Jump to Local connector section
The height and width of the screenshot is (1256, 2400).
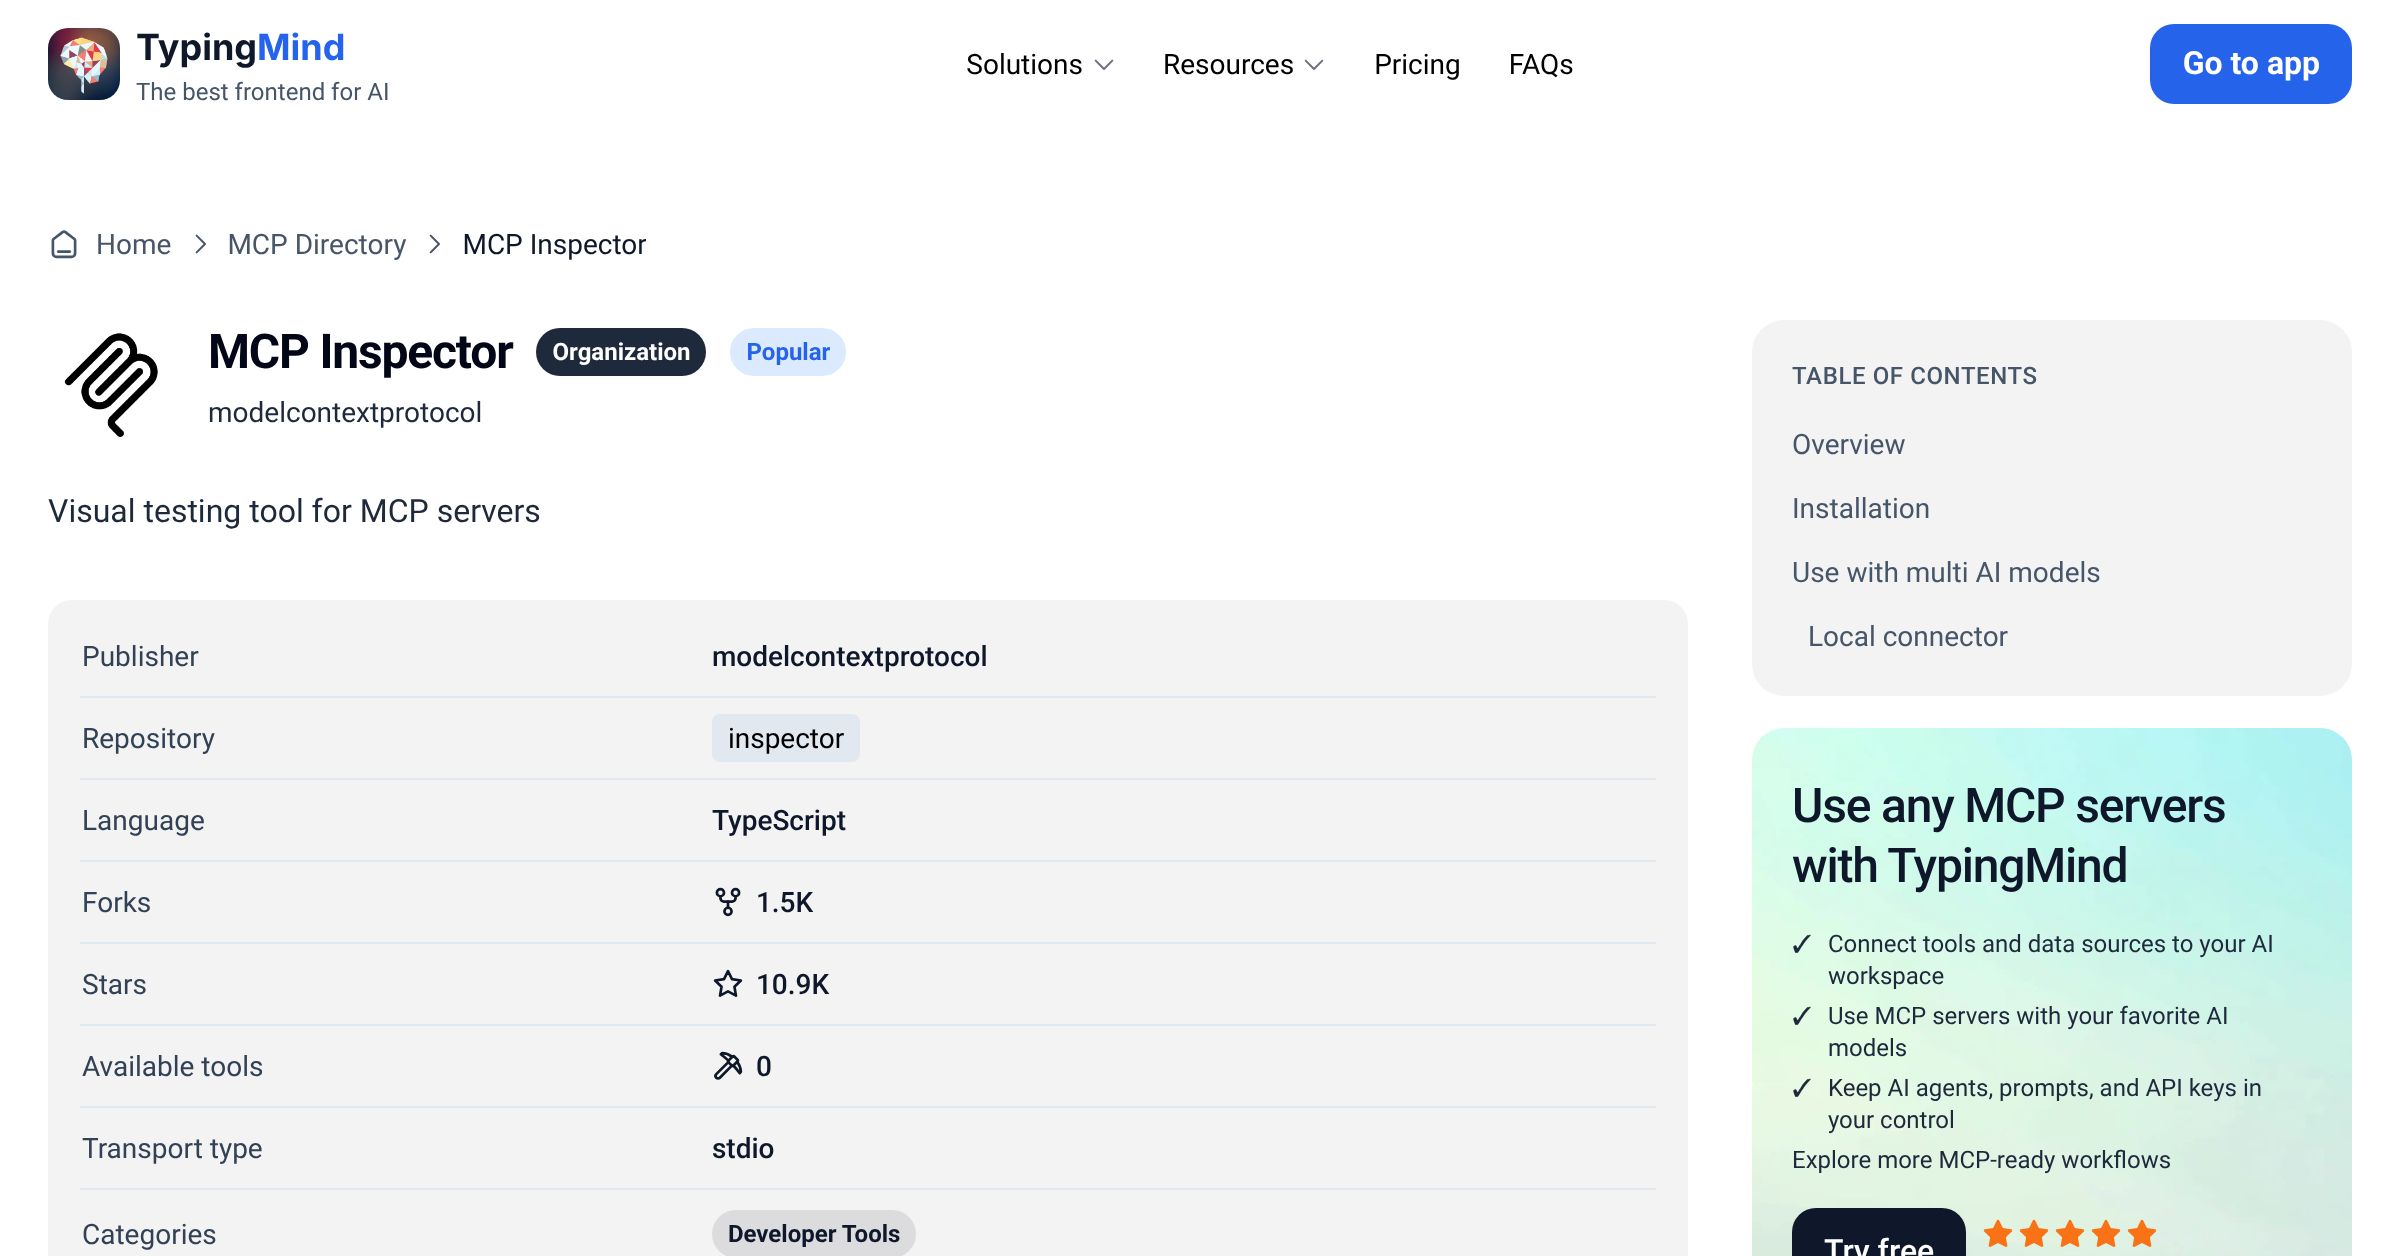coord(1908,636)
